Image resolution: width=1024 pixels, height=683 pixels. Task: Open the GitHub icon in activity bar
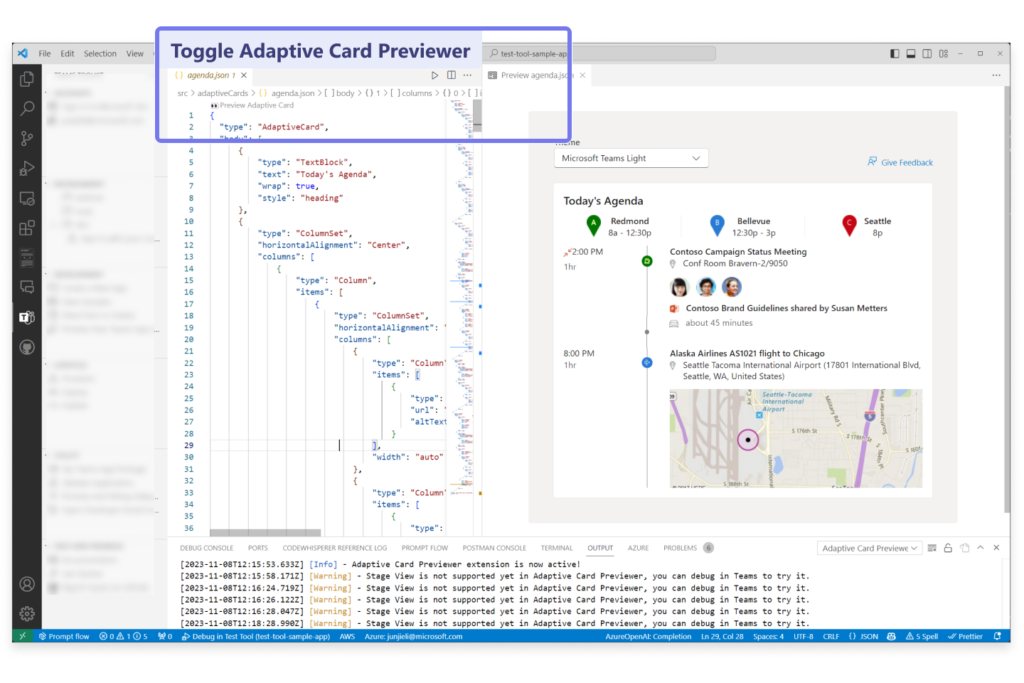point(27,347)
